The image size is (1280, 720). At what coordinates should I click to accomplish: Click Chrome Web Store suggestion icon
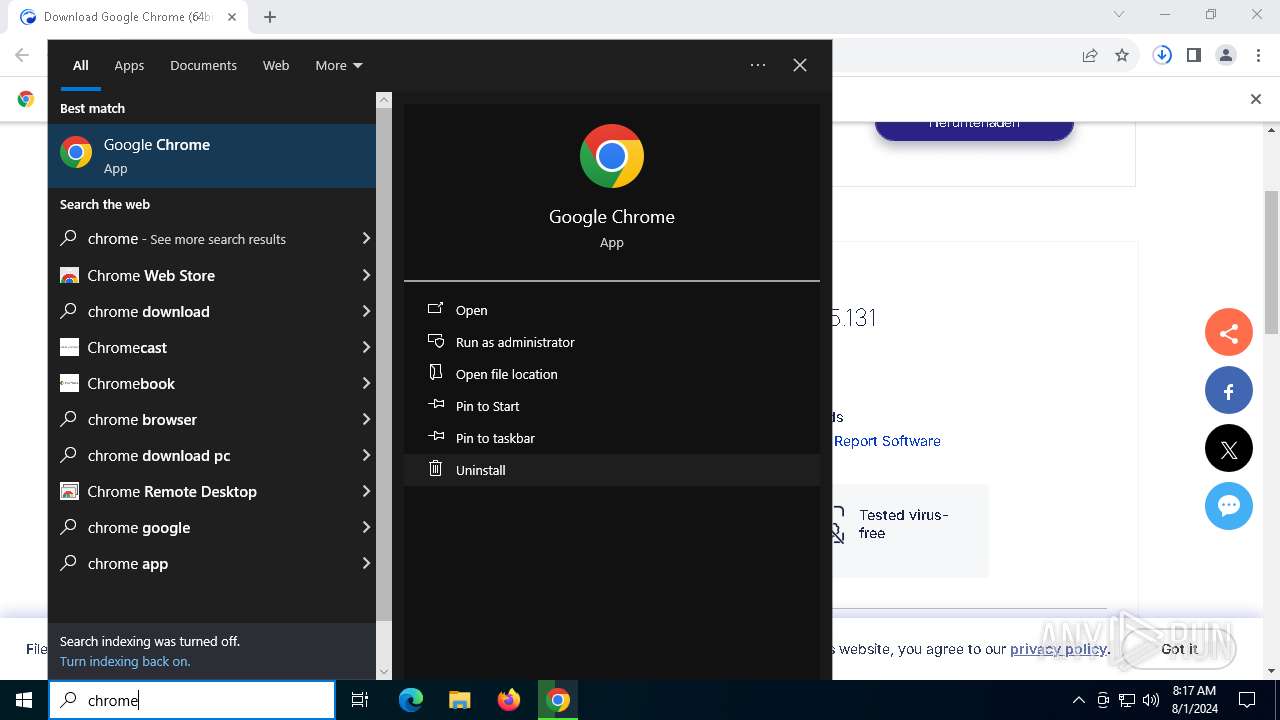[x=69, y=275]
